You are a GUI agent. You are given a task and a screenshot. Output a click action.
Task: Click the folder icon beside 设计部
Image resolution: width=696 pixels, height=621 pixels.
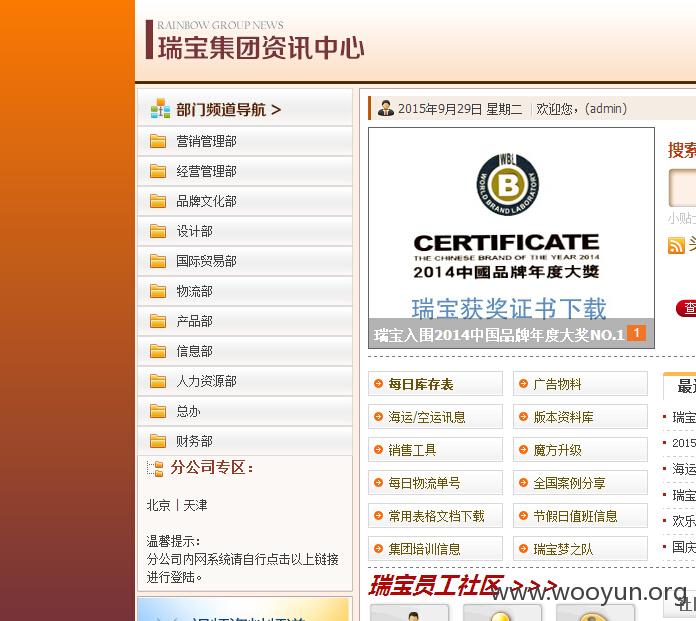click(158, 231)
